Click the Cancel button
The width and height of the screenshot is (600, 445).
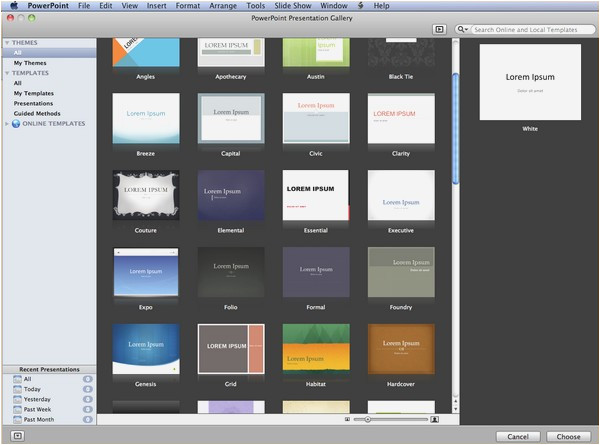coord(518,436)
